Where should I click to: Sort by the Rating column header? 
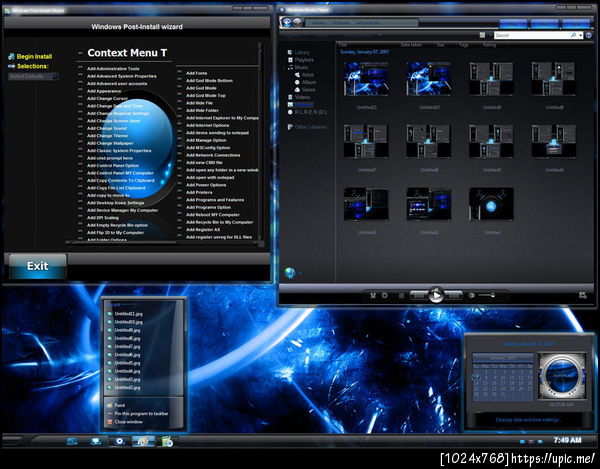(x=489, y=45)
